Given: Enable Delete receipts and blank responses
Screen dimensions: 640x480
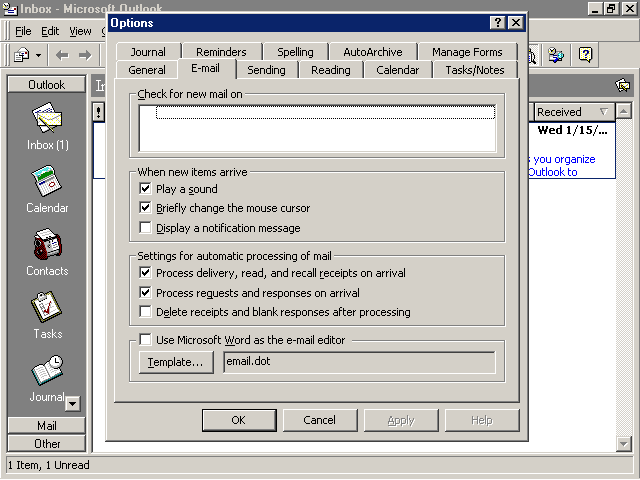Looking at the screenshot, I should coord(145,311).
